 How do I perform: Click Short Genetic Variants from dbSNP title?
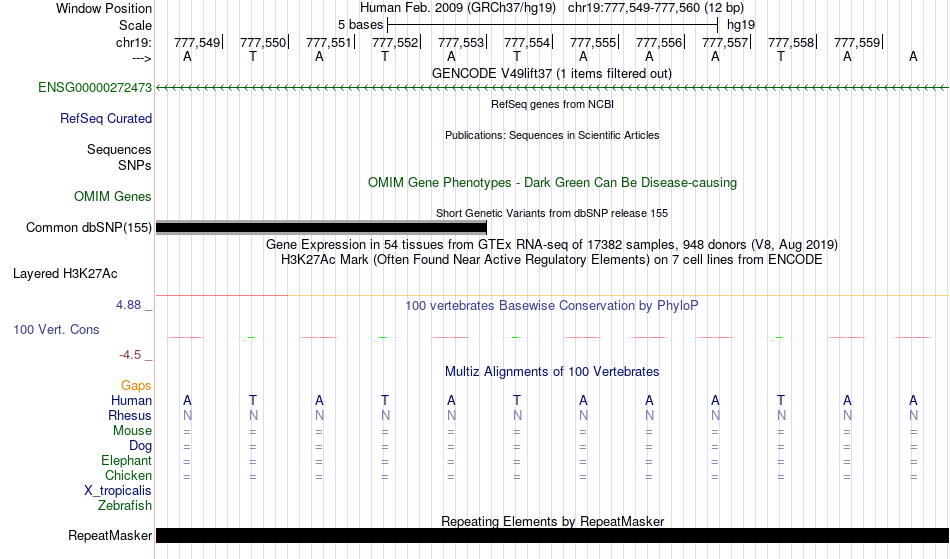552,213
